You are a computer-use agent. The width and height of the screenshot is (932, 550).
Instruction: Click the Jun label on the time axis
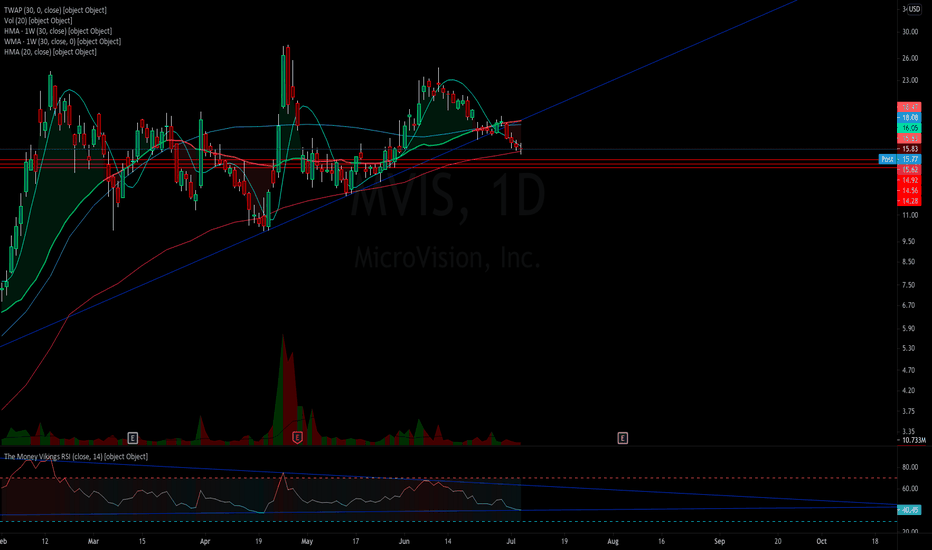coord(404,541)
